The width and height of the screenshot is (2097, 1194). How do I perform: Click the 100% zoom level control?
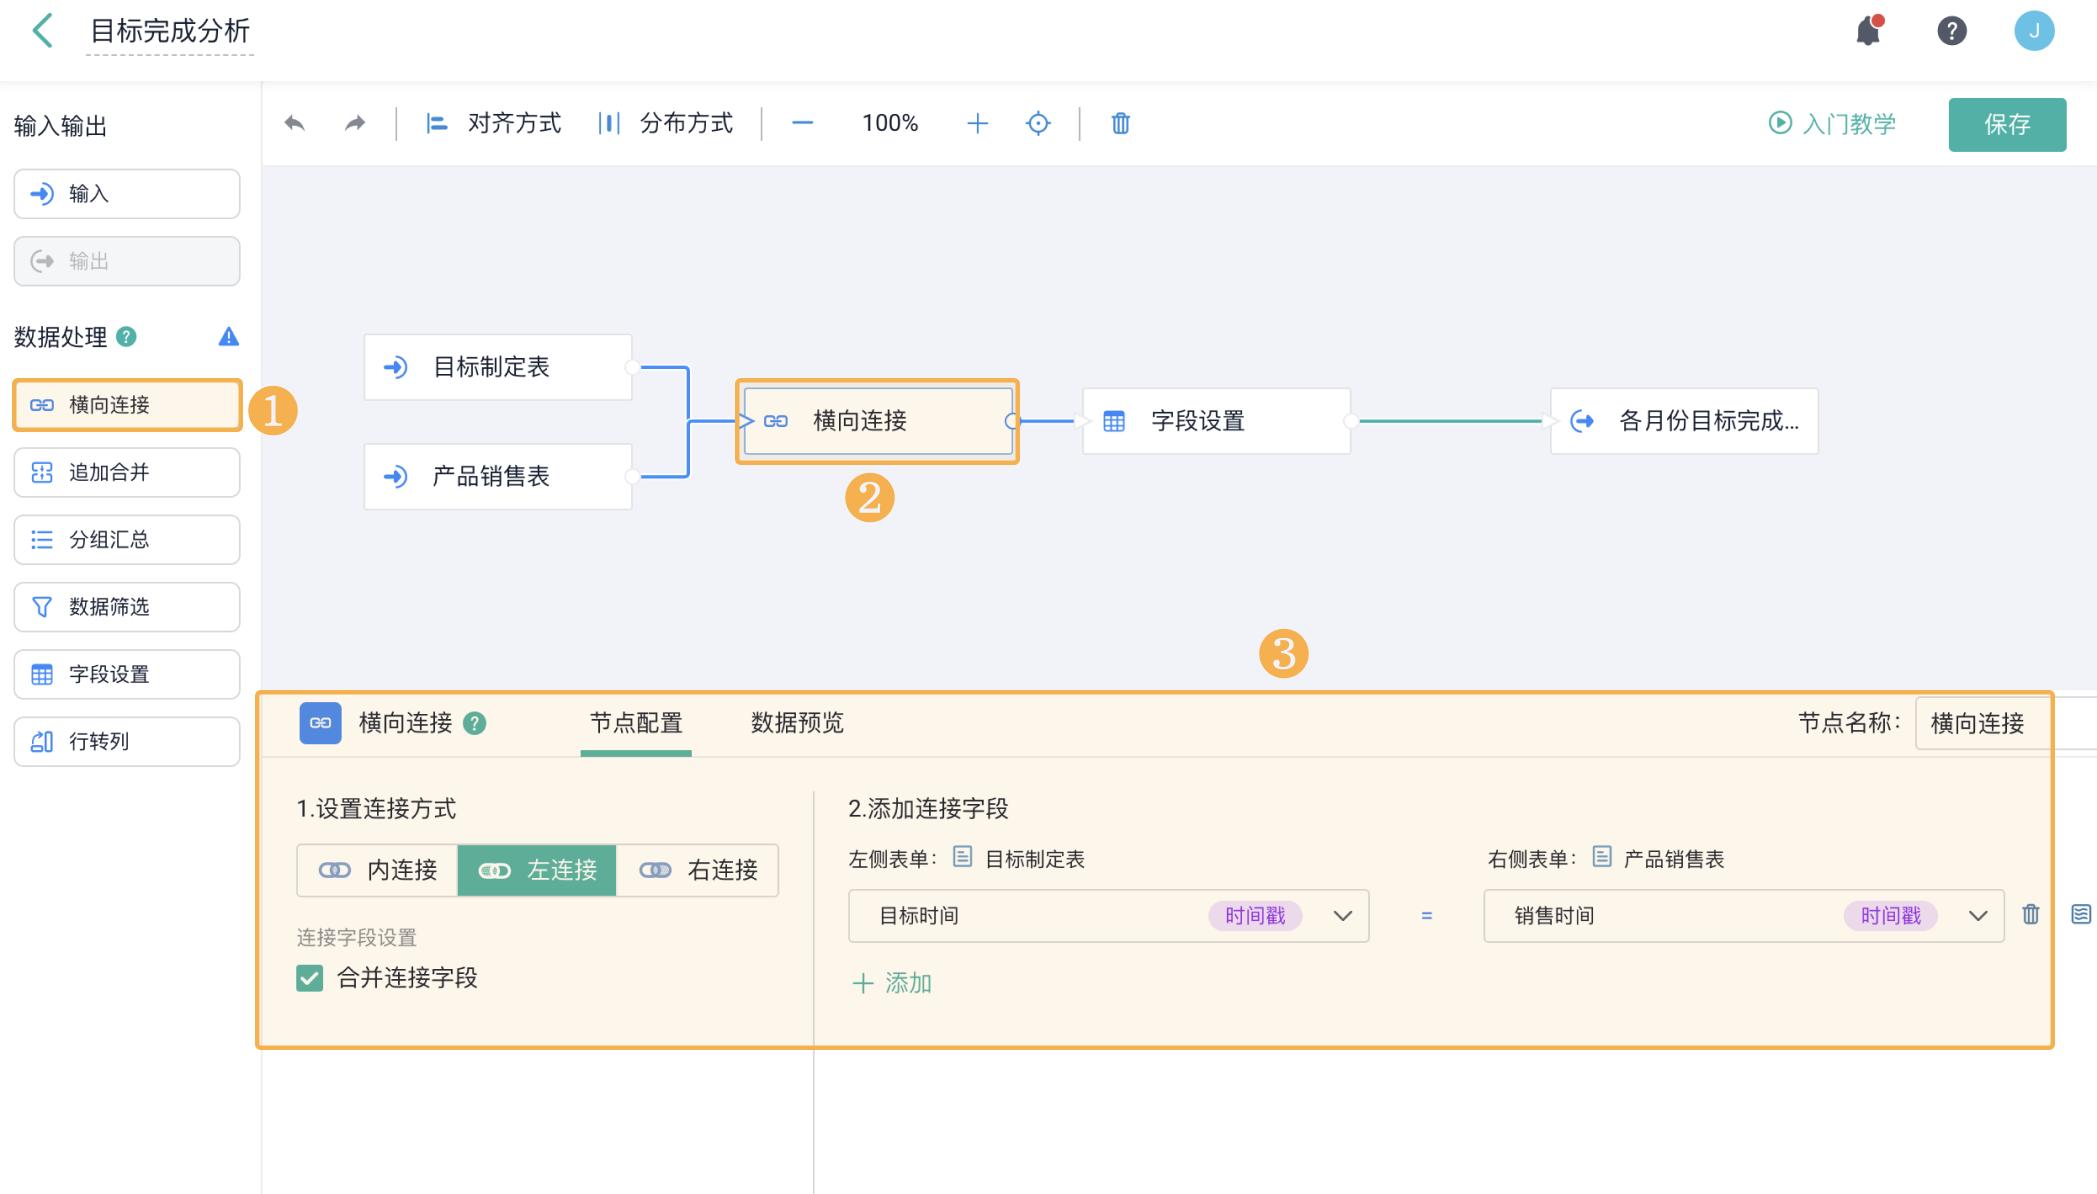pyautogui.click(x=889, y=122)
